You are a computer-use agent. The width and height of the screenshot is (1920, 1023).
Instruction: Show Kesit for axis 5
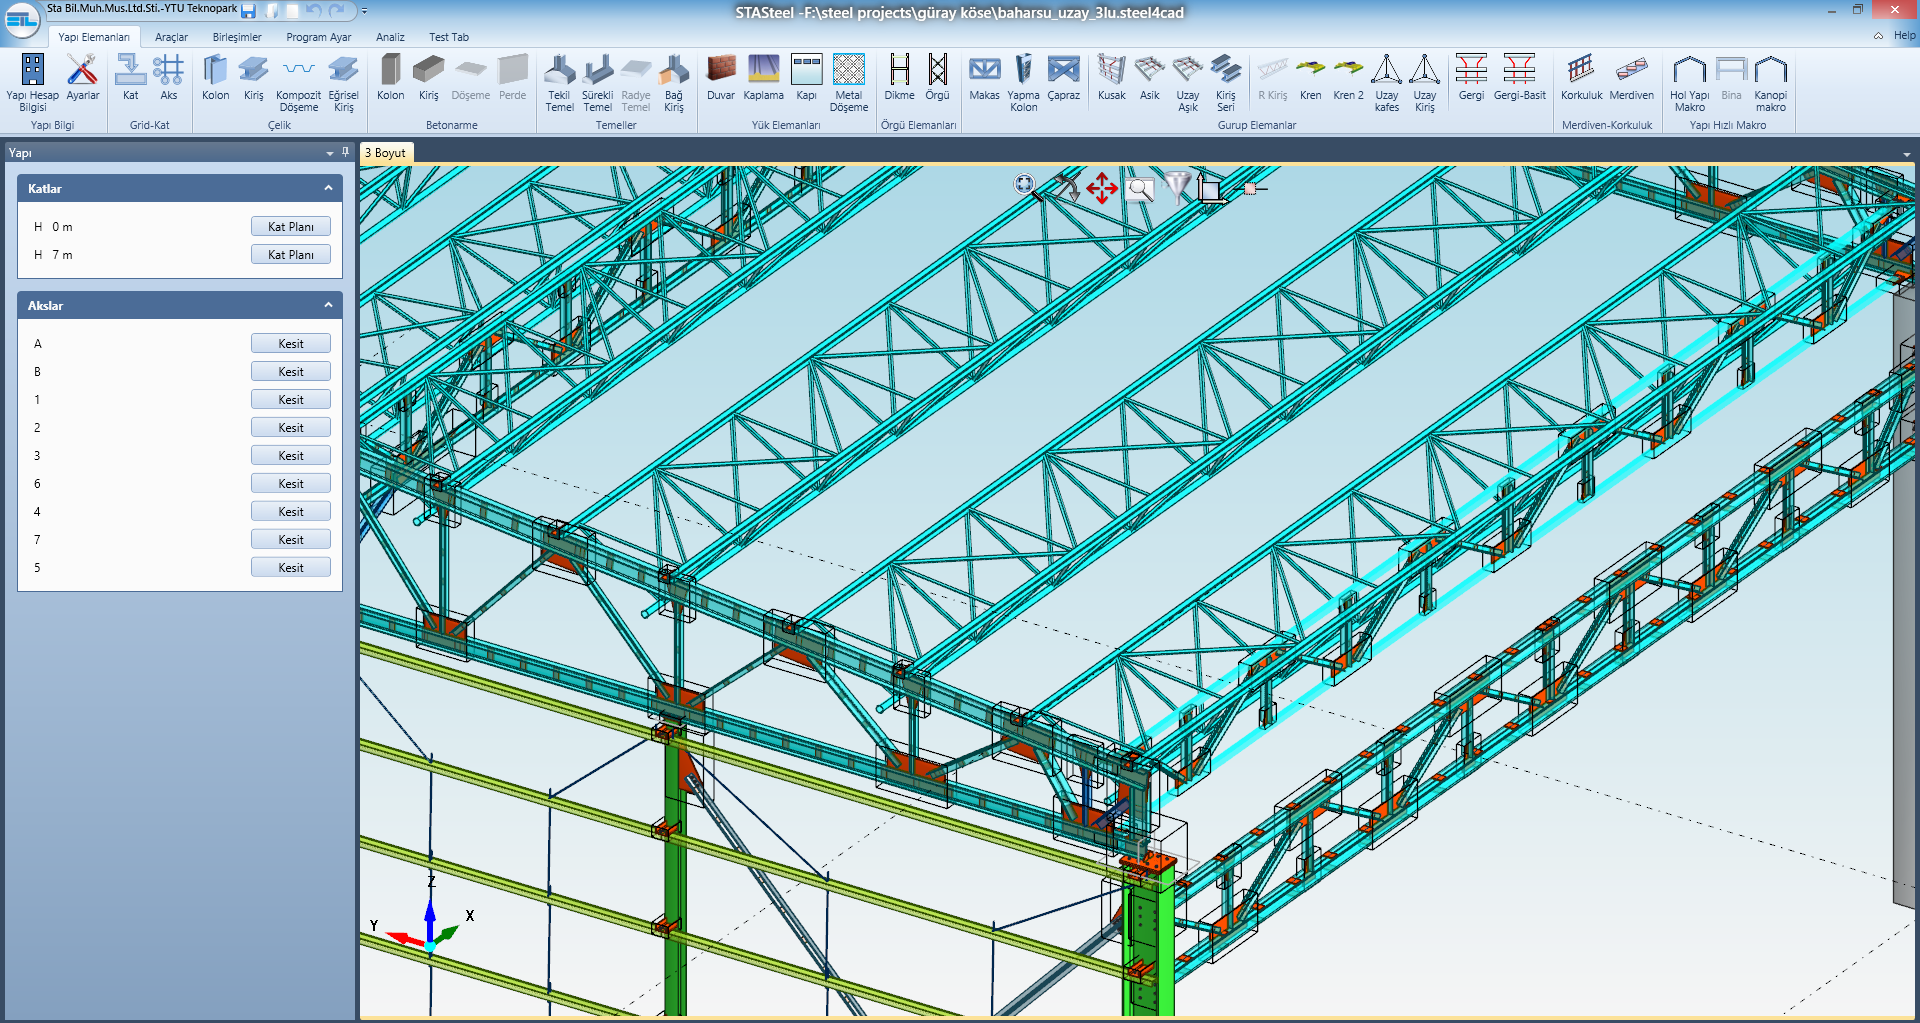[291, 568]
